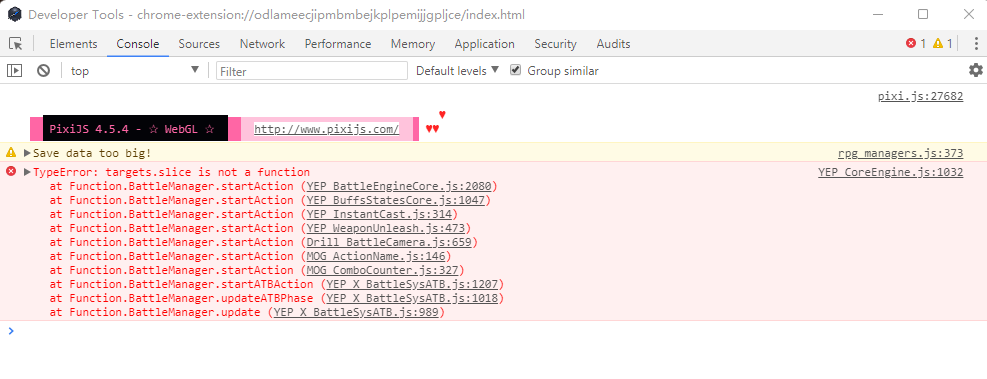This screenshot has height=379, width=987.
Task: Click the Developer Tools window title icon
Action: (14, 14)
